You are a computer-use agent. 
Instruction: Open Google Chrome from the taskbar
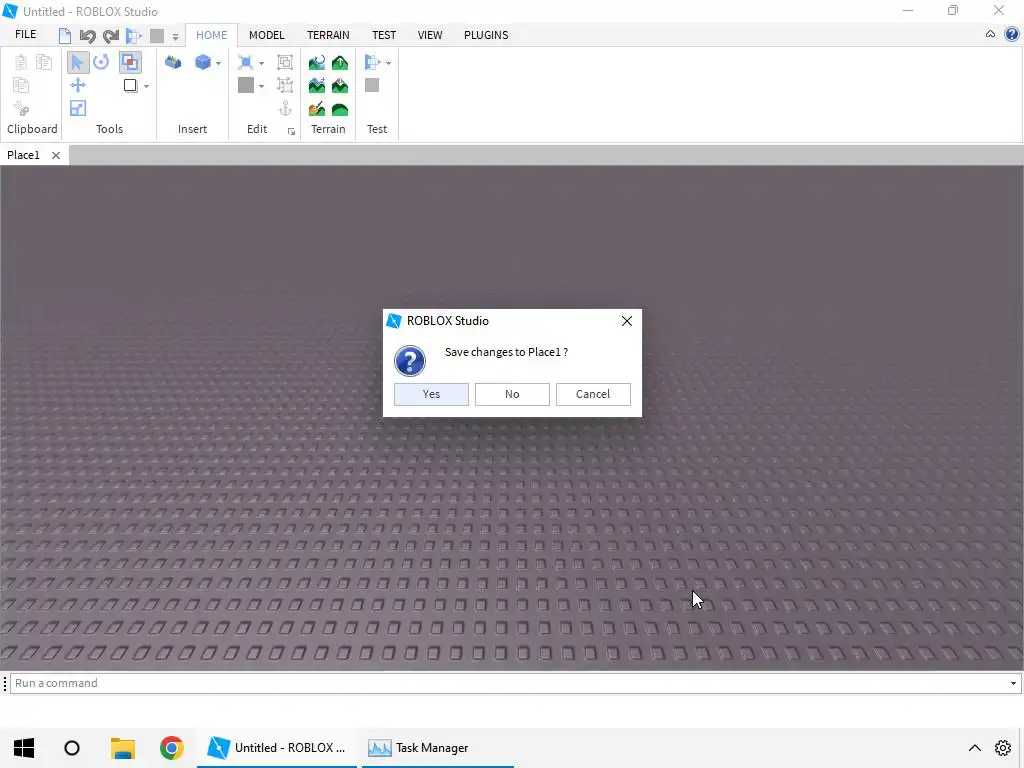click(172, 748)
